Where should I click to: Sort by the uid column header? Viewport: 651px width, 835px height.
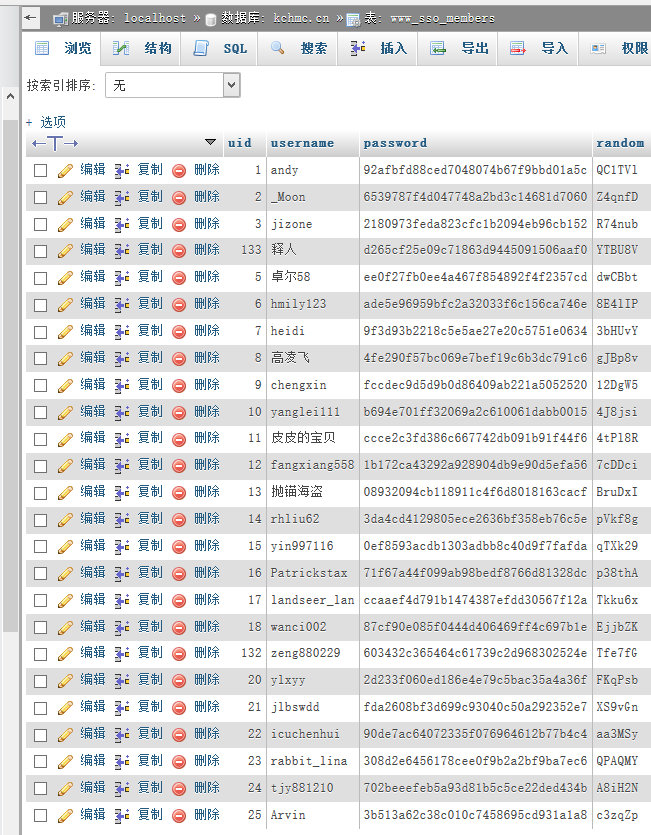[240, 143]
